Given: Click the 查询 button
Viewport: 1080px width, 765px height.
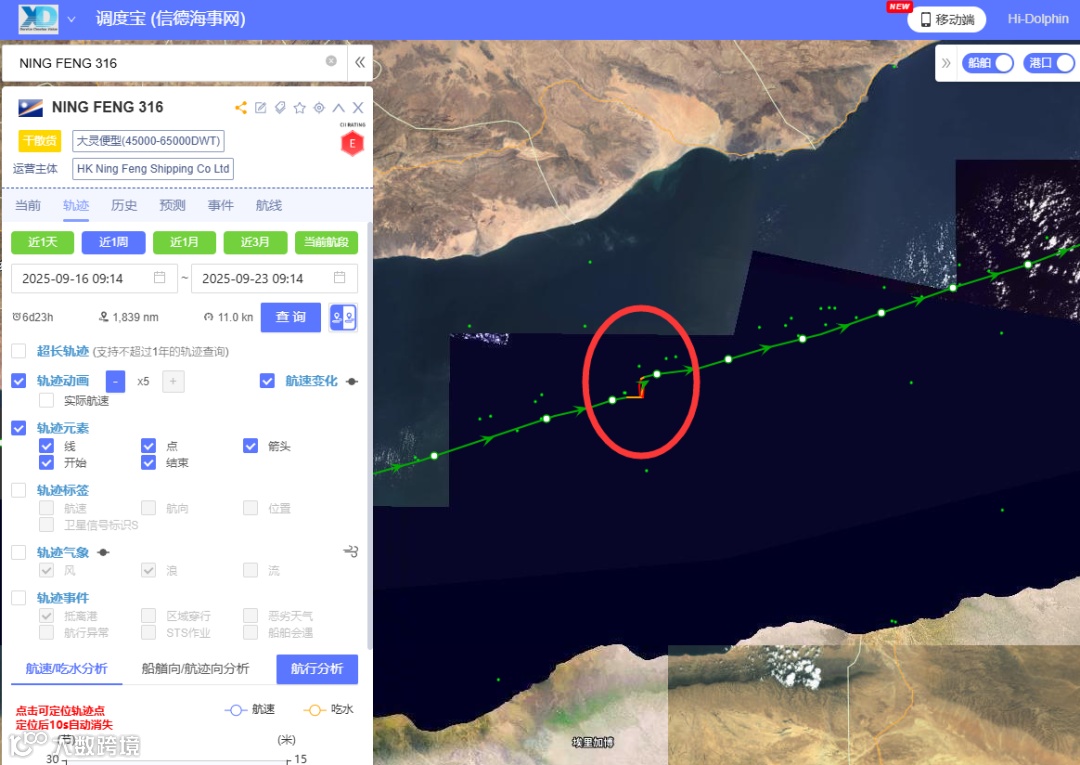Looking at the screenshot, I should pyautogui.click(x=291, y=317).
